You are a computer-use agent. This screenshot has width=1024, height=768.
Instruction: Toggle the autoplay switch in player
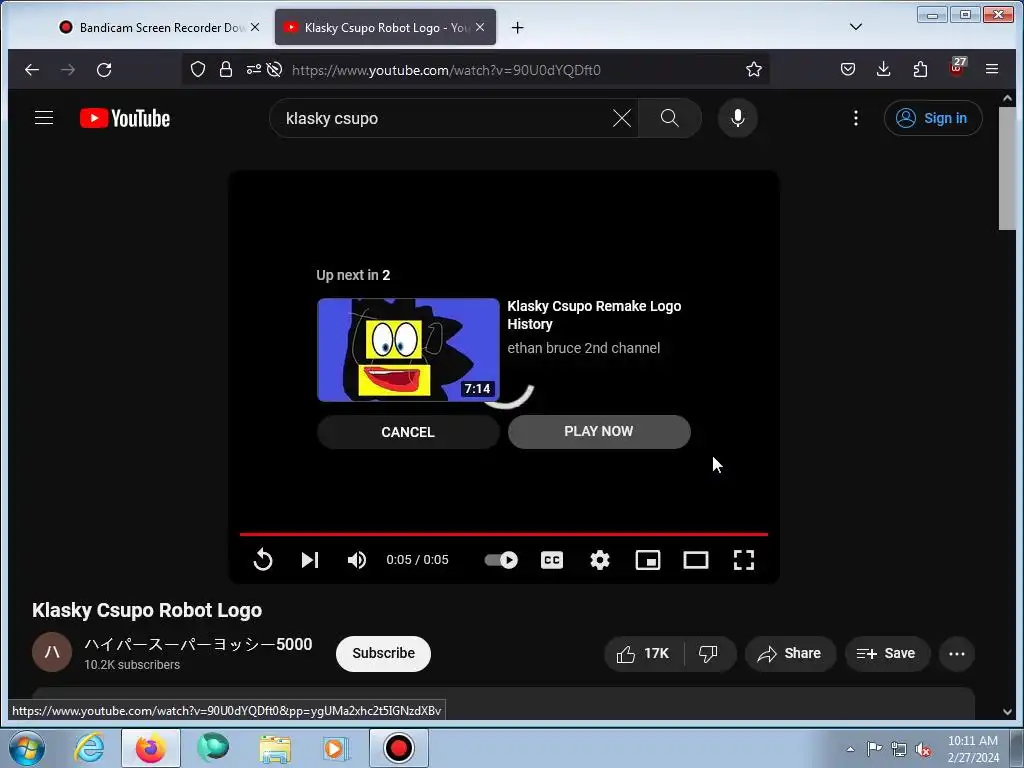(501, 560)
